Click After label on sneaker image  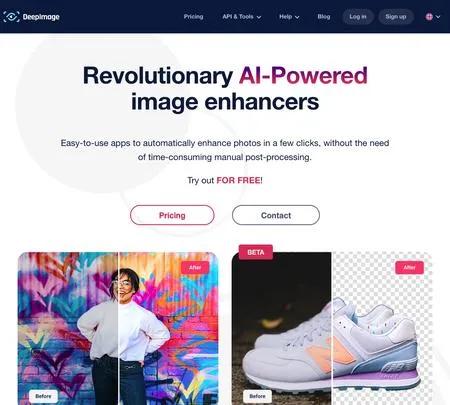pos(409,267)
